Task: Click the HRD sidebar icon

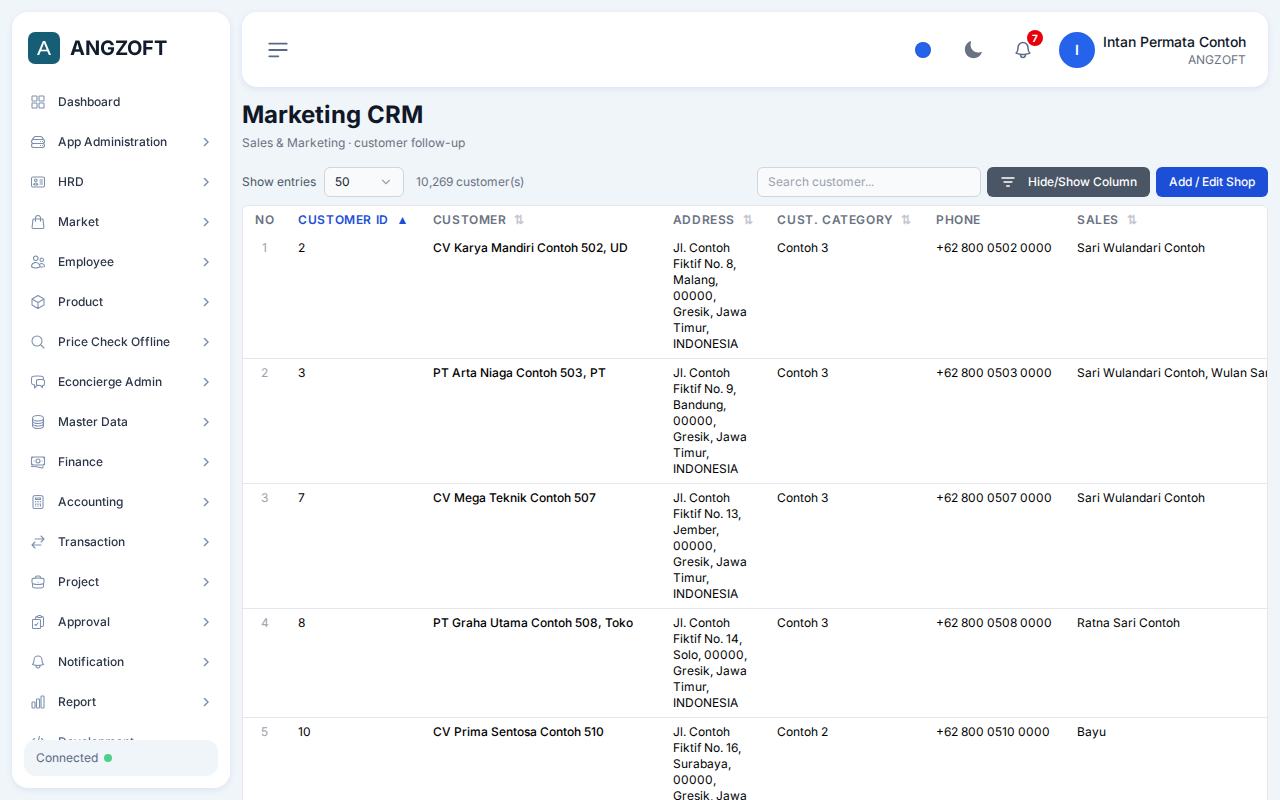Action: [38, 182]
